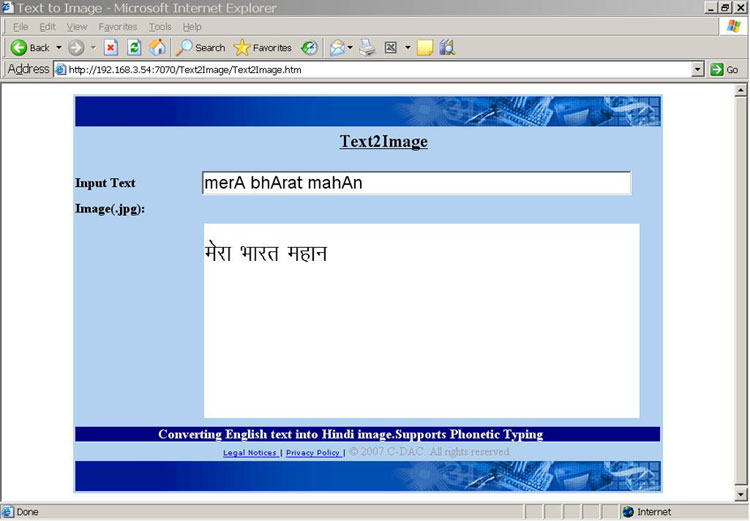Go to the Home page icon
The height and width of the screenshot is (521, 750).
tap(157, 48)
